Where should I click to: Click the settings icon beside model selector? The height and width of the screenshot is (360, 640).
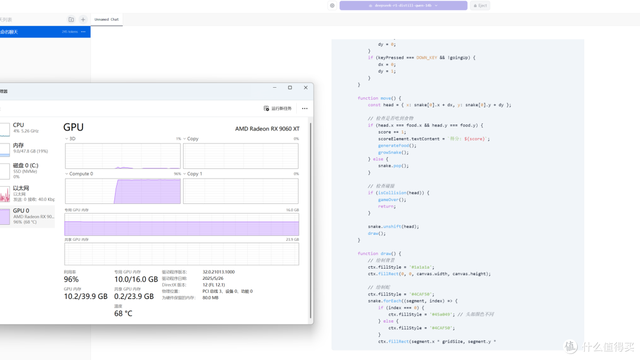tap(332, 6)
